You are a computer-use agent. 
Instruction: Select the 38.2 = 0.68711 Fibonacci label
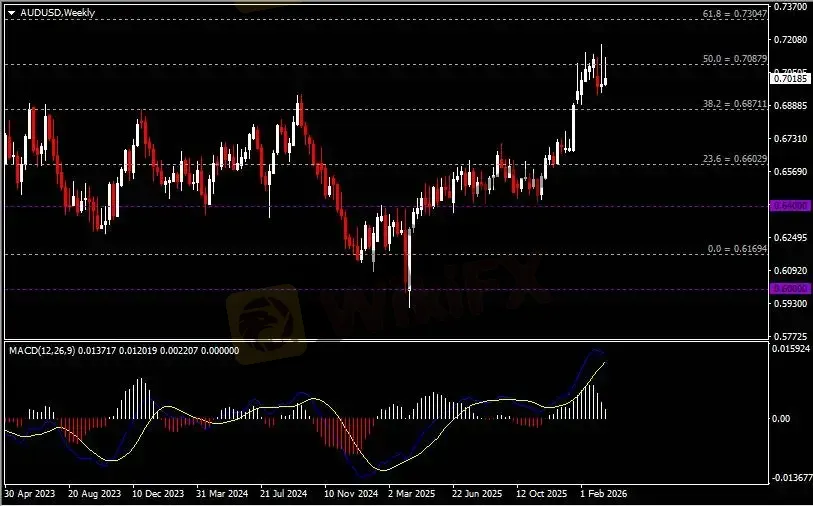pos(735,104)
